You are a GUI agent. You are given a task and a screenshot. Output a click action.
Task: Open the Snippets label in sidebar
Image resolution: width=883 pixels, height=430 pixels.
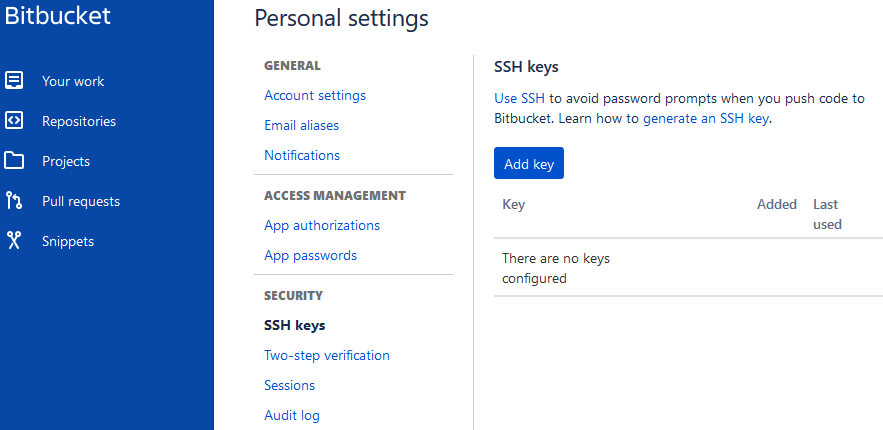click(68, 241)
